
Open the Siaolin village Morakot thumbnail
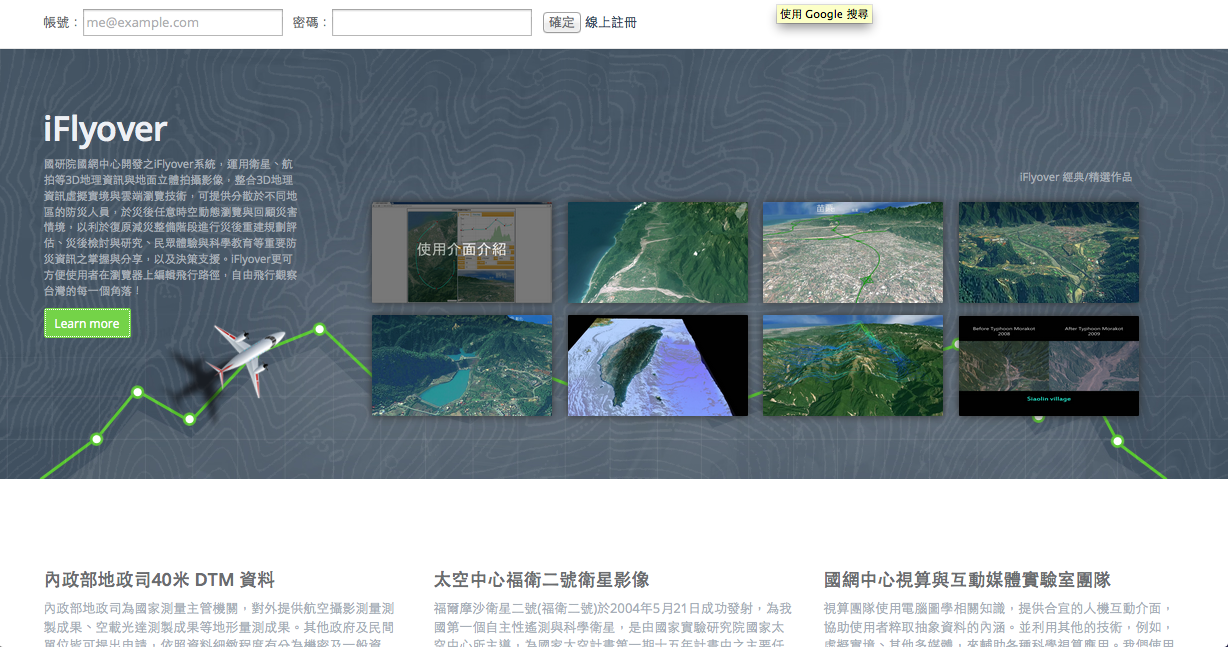1049,366
